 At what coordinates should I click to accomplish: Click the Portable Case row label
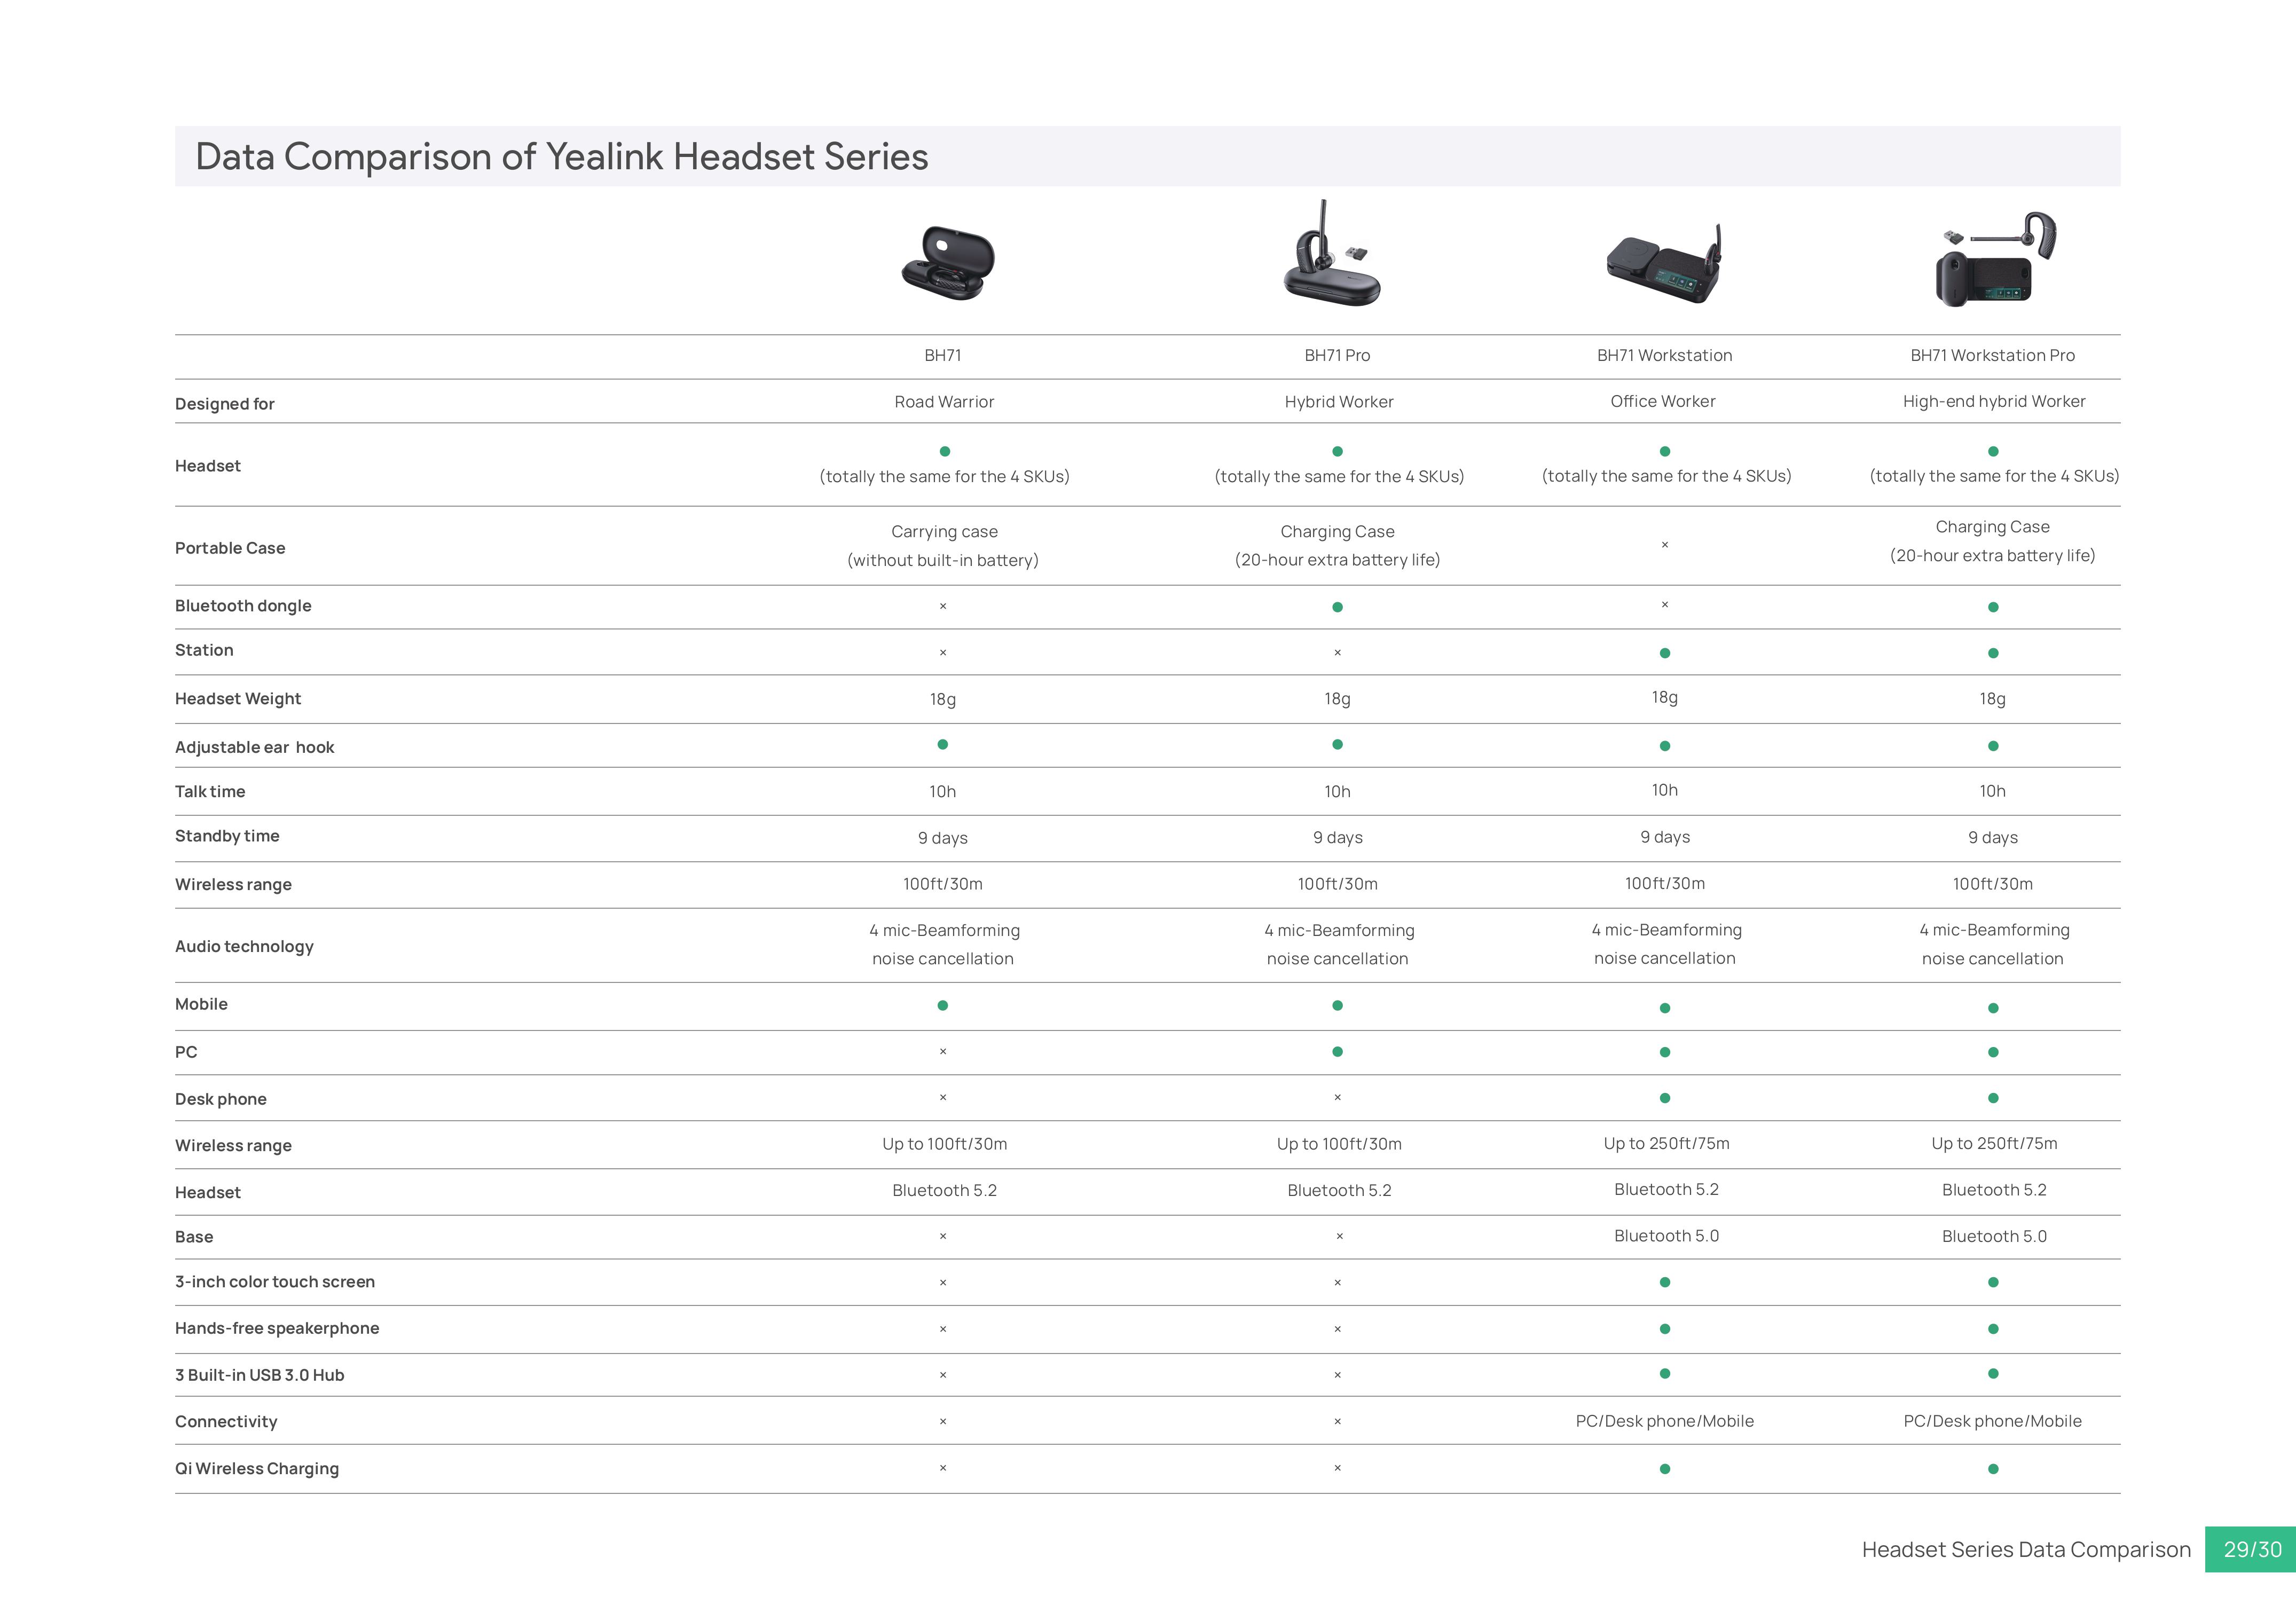coord(230,548)
